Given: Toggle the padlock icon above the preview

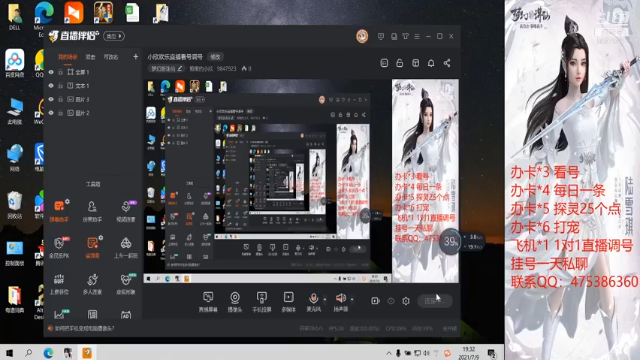Looking at the screenshot, I should (x=400, y=63).
